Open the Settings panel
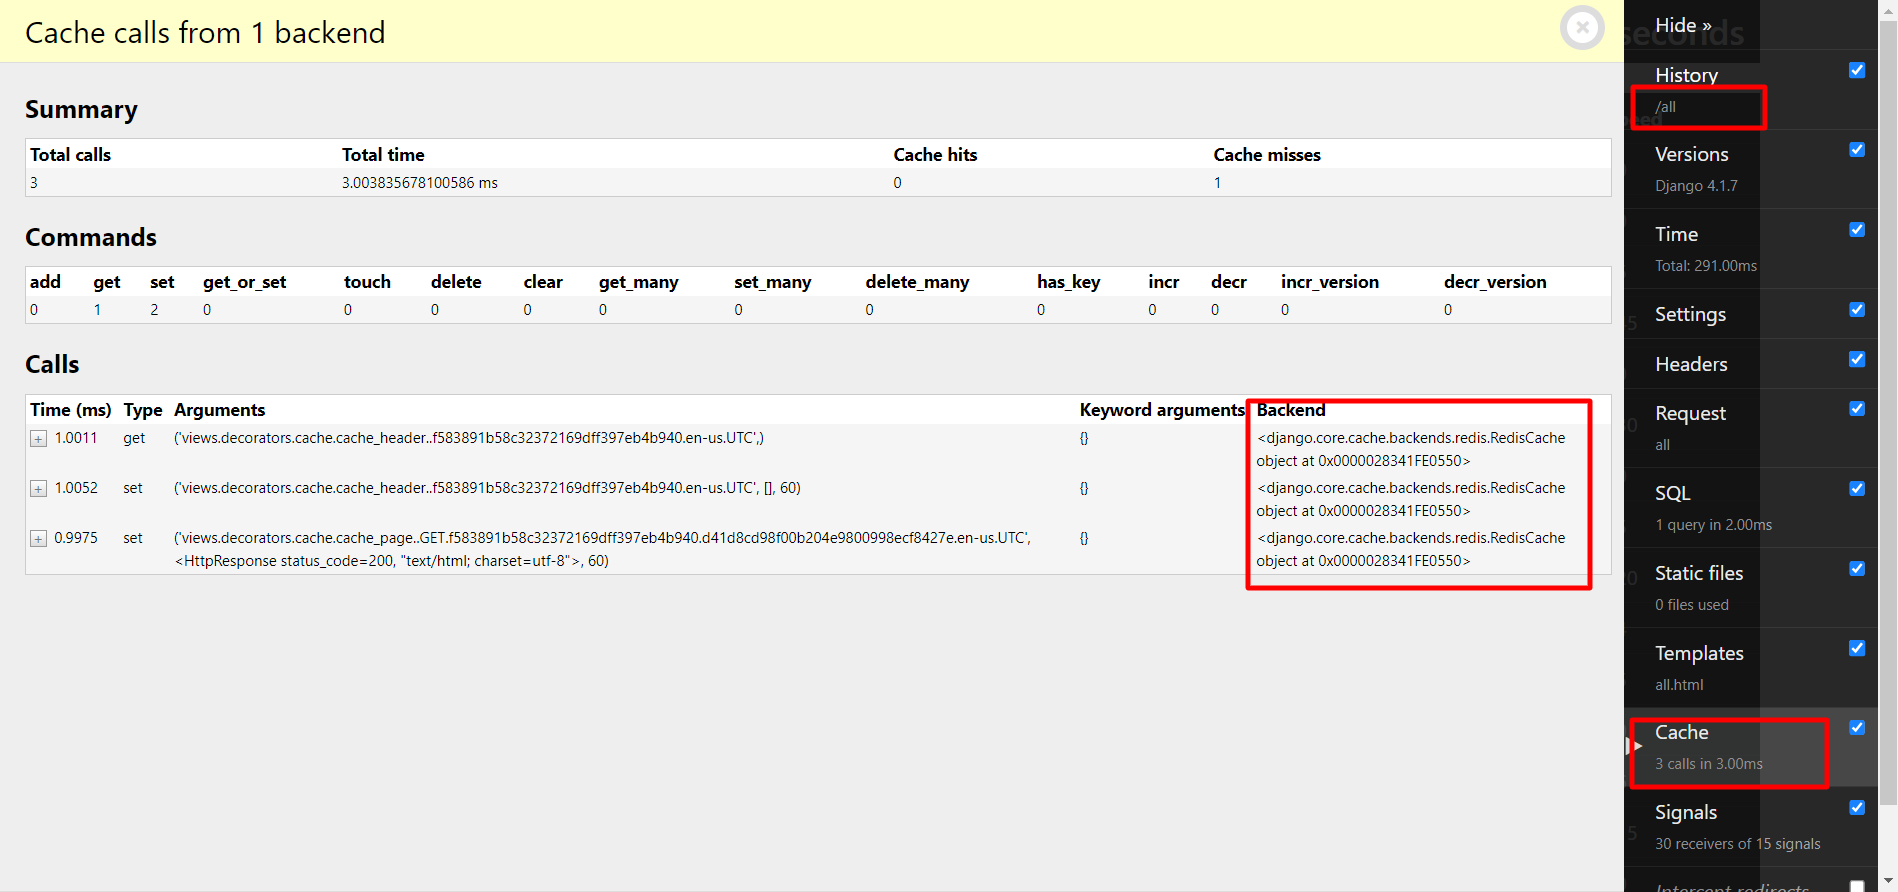The height and width of the screenshot is (892, 1898). coord(1690,314)
